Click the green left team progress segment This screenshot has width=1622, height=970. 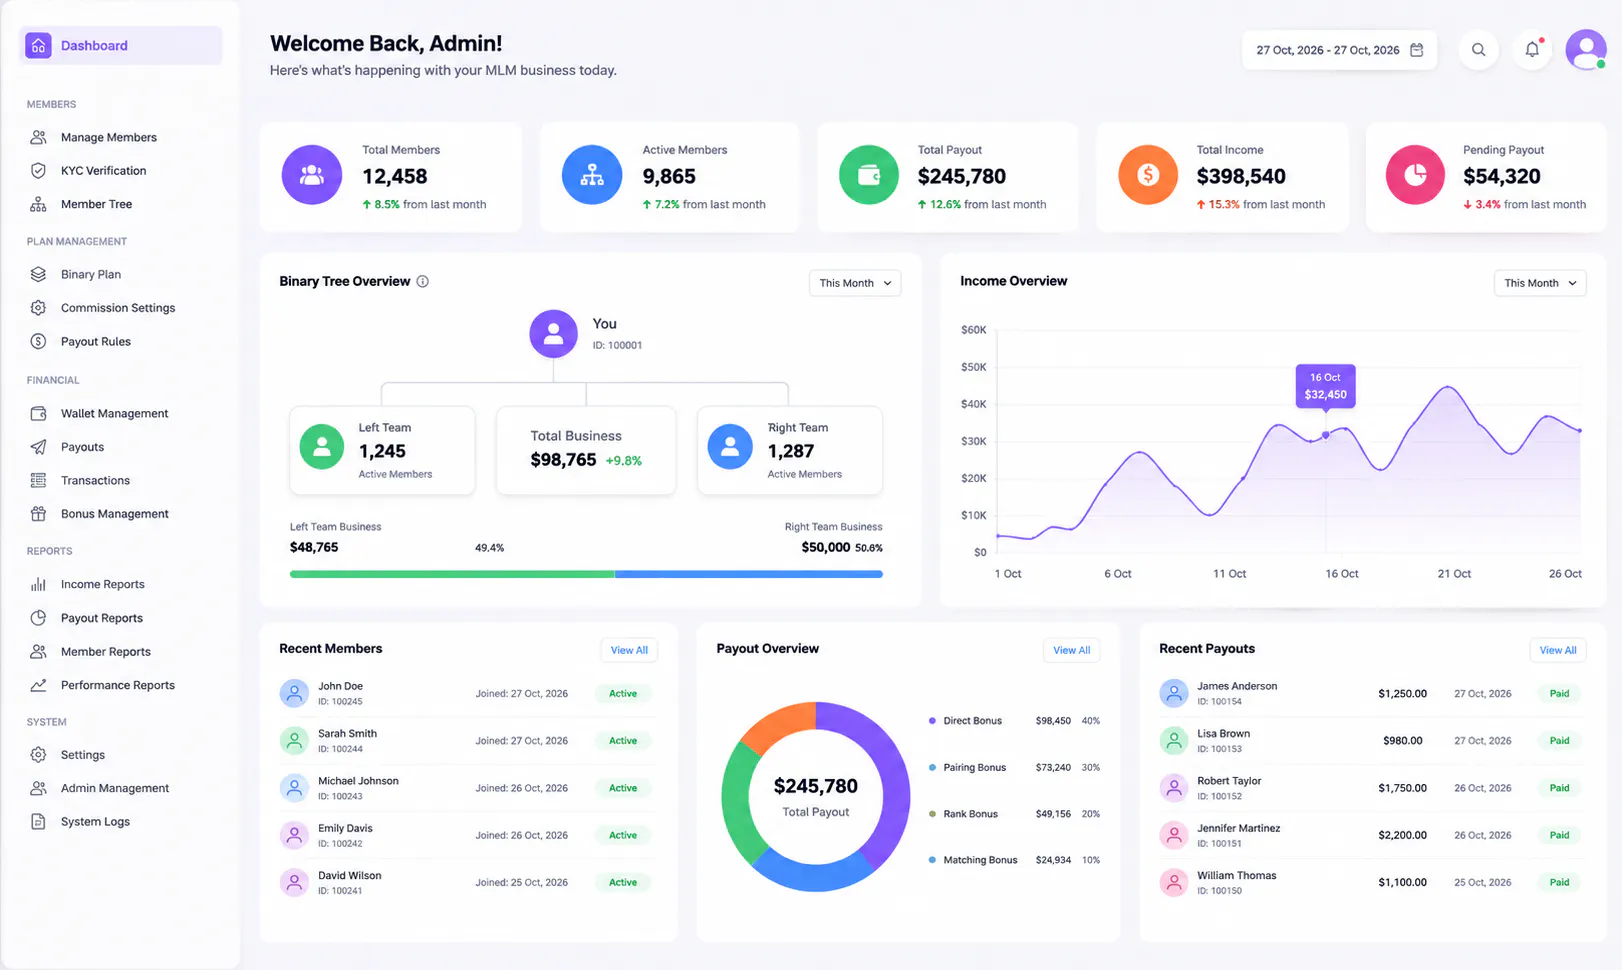point(452,574)
